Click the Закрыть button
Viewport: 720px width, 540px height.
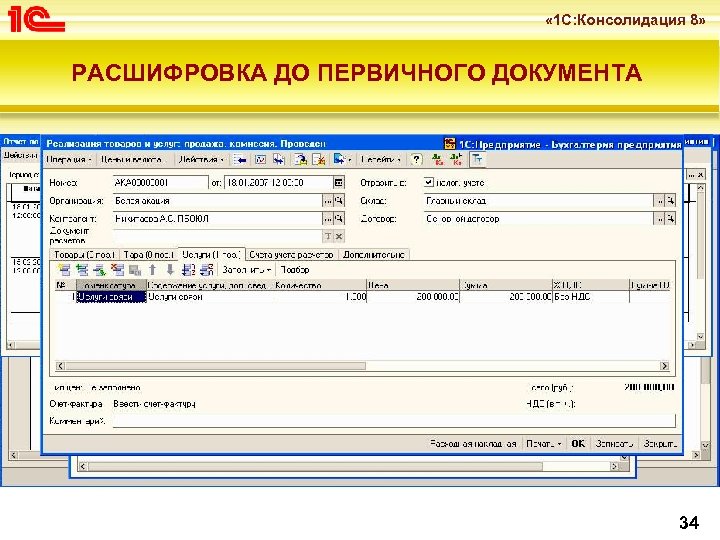tap(660, 444)
